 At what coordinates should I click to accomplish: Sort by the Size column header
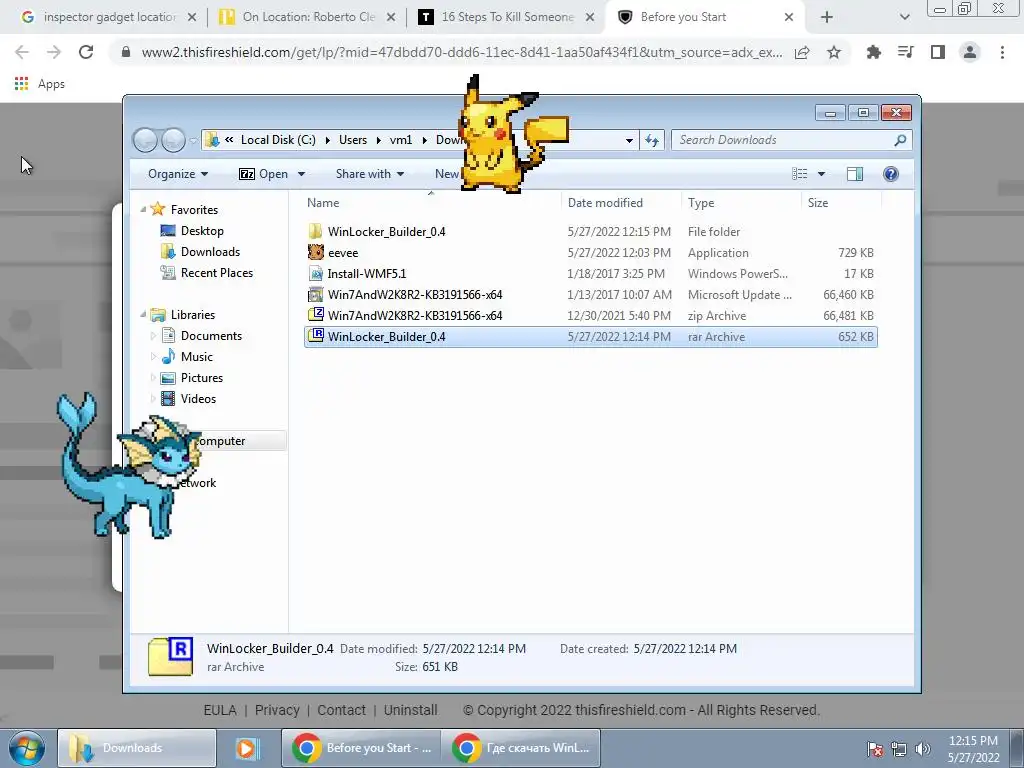coord(818,202)
